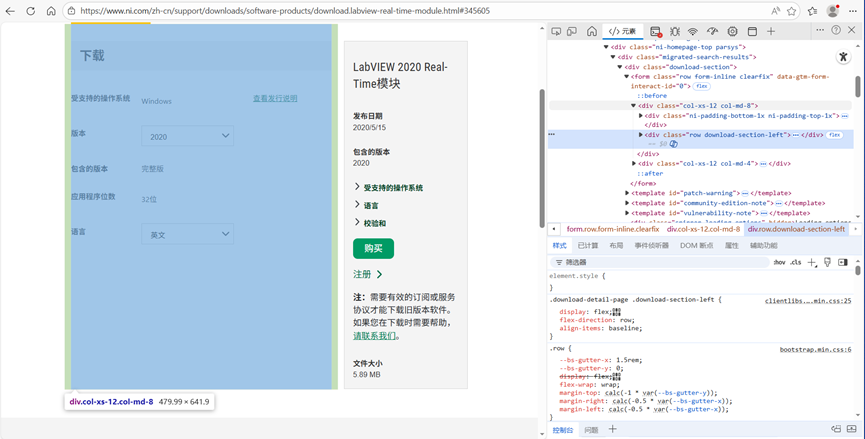Click the dock quick view icon in drawer
This screenshot has height=439, width=865.
[836, 429]
